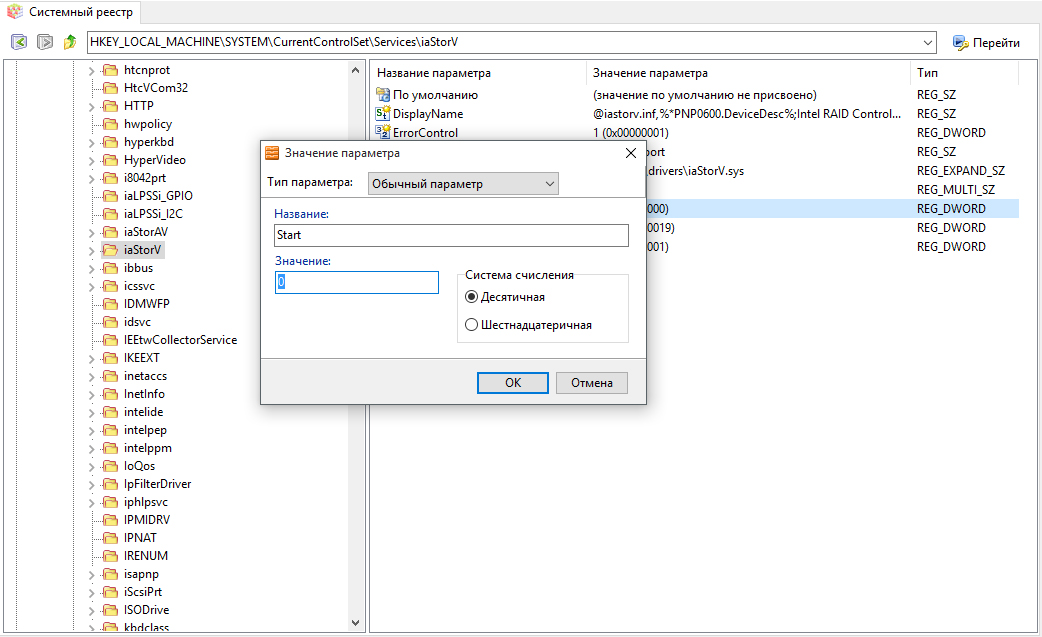
Task: Expand the HTTP tree node
Action: click(92, 106)
